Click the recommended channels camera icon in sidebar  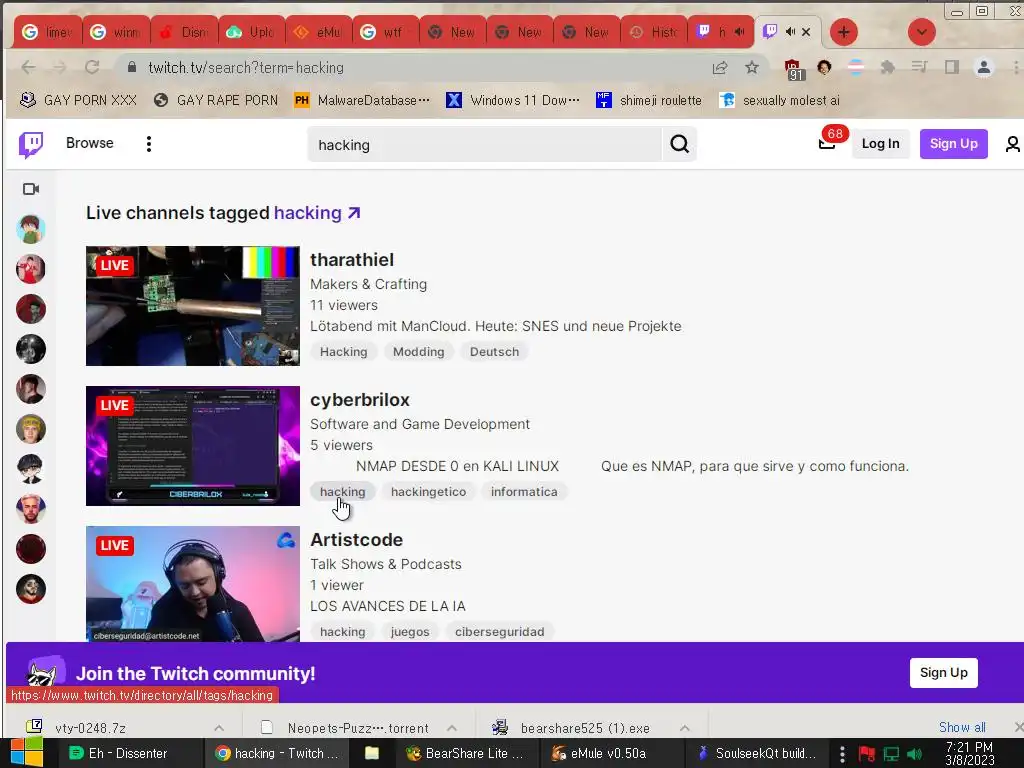coord(31,189)
